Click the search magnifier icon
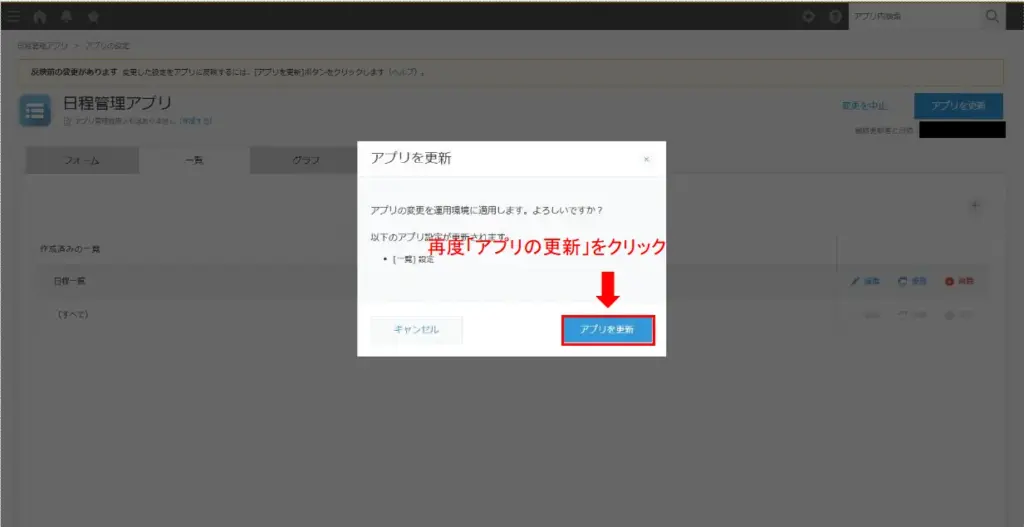Viewport: 1024px width, 527px height. (992, 17)
